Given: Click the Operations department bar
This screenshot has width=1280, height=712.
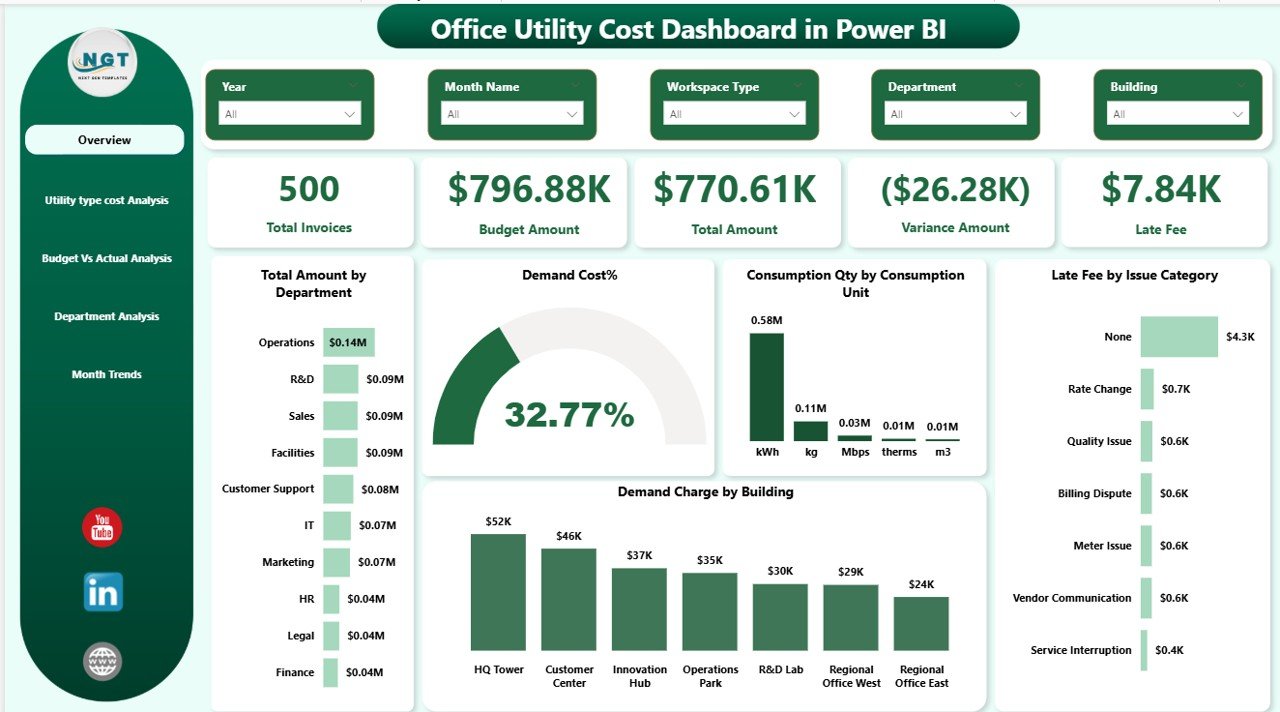Looking at the screenshot, I should tap(348, 342).
